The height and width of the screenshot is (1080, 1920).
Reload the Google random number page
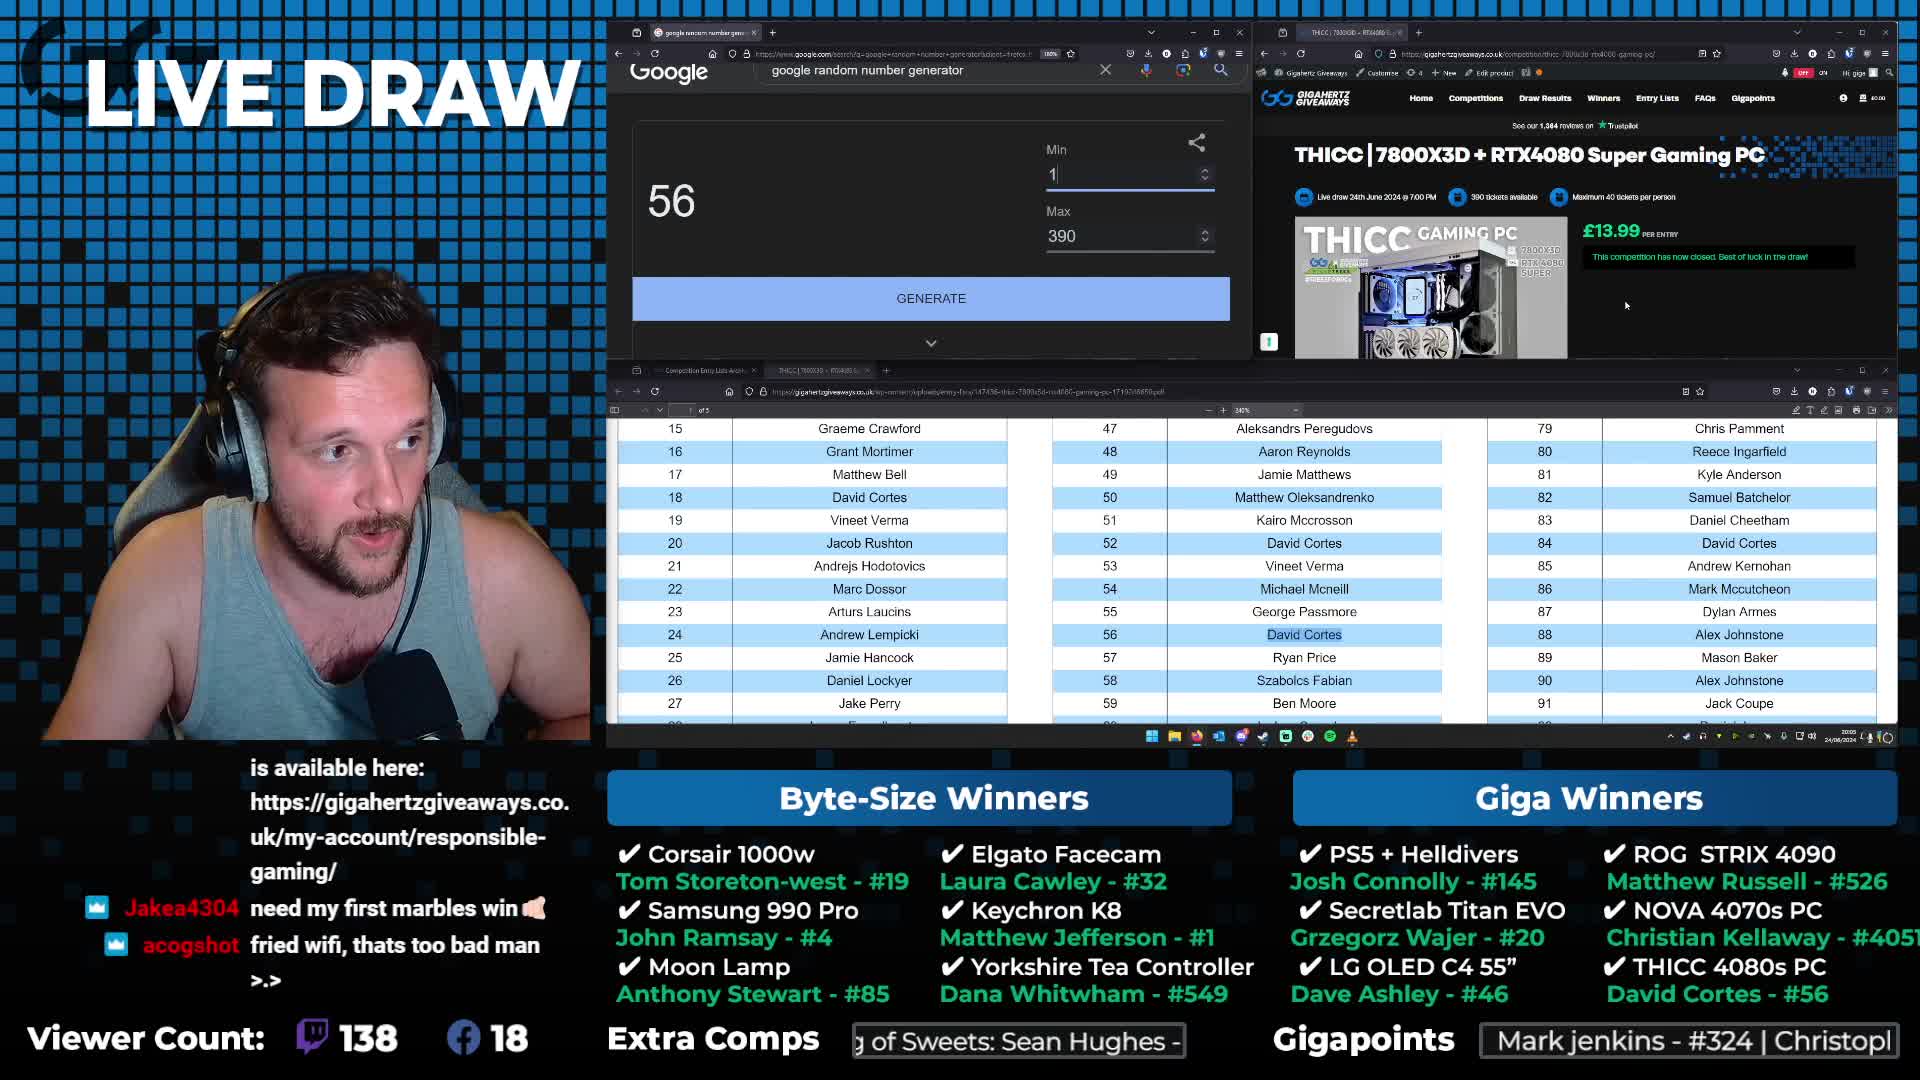[655, 54]
